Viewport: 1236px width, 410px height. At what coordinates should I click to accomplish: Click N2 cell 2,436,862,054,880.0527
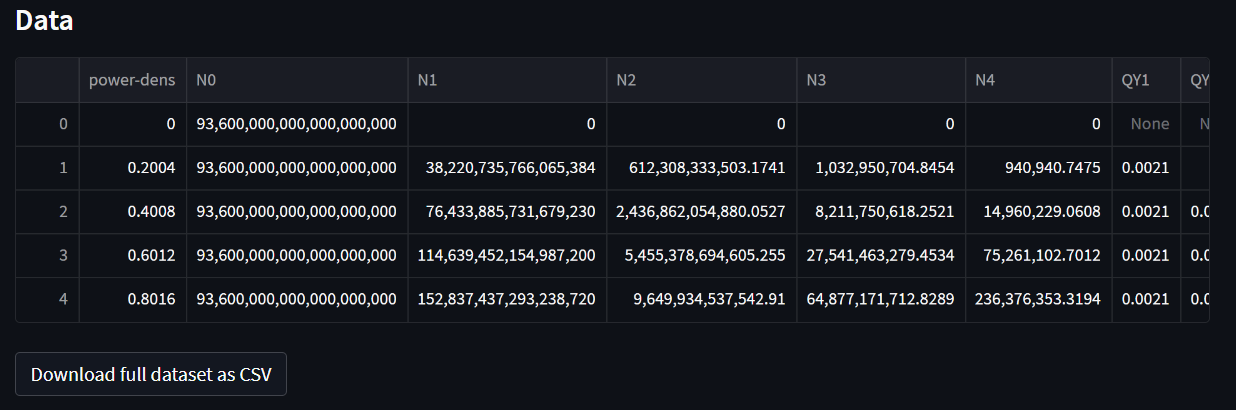[x=701, y=212]
